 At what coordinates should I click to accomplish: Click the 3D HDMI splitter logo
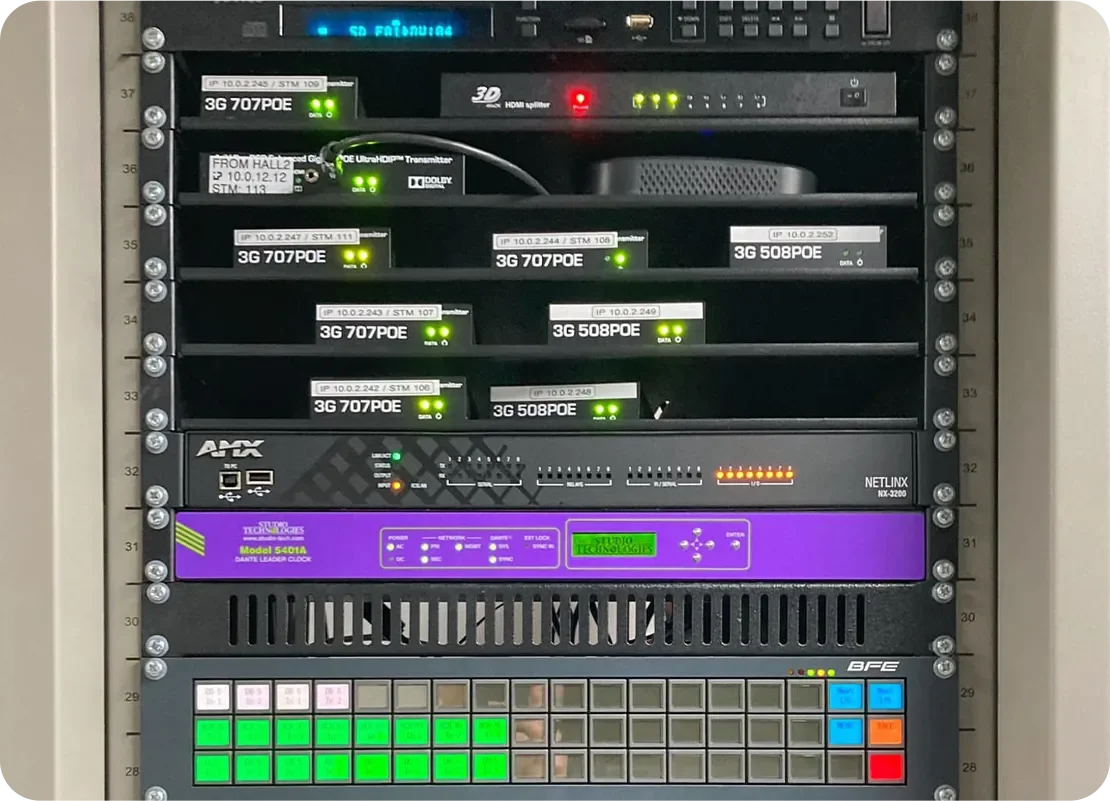tap(486, 97)
